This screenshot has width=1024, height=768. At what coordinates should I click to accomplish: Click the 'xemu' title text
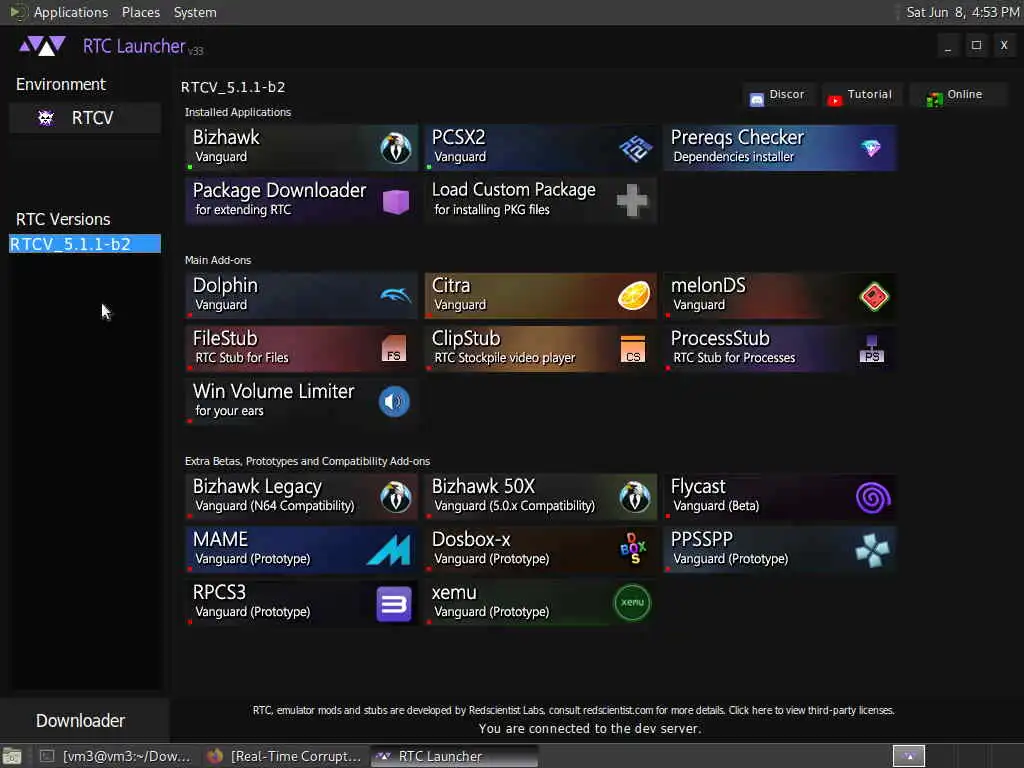click(454, 593)
